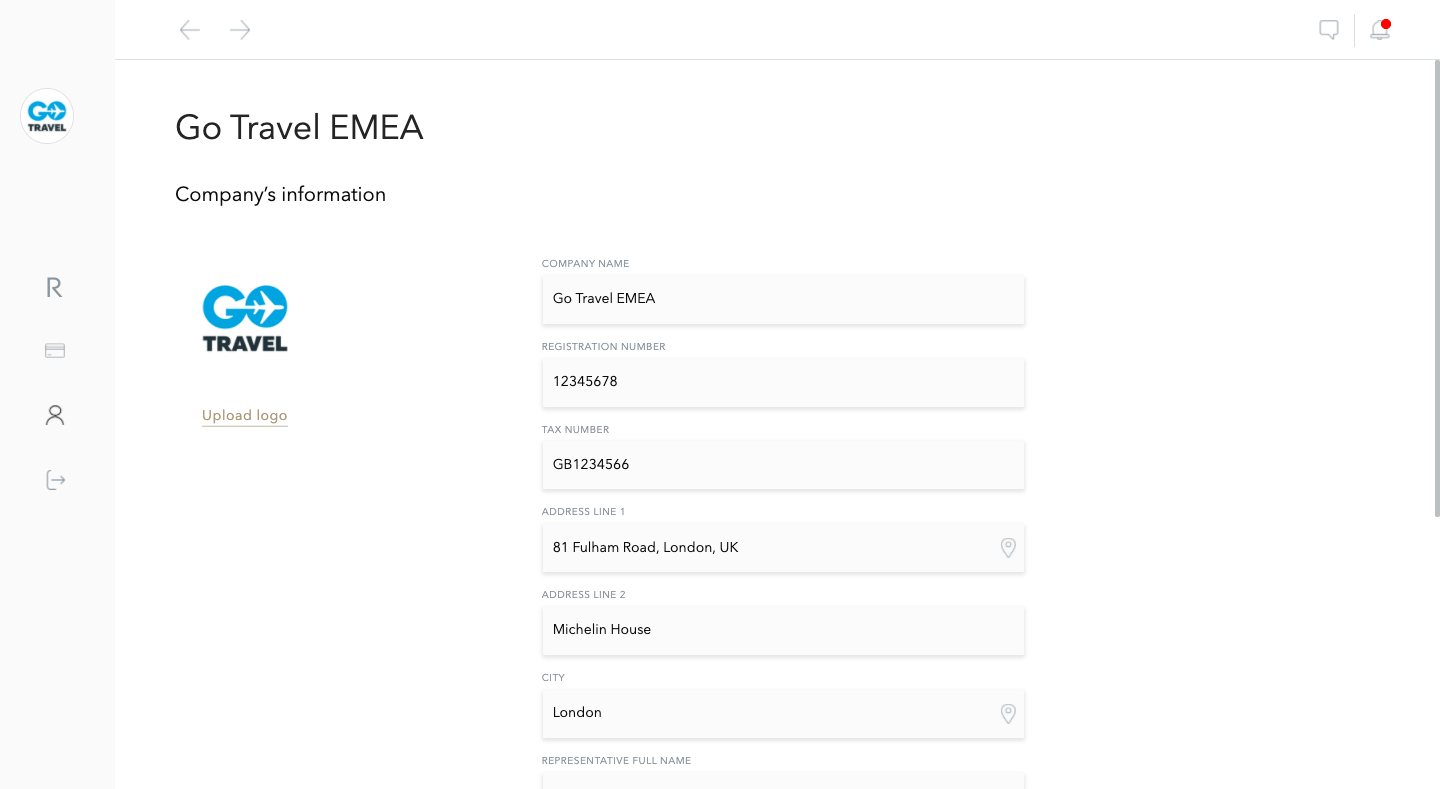This screenshot has width=1440, height=789.
Task: Click location pin in City field
Action: coord(1008,713)
